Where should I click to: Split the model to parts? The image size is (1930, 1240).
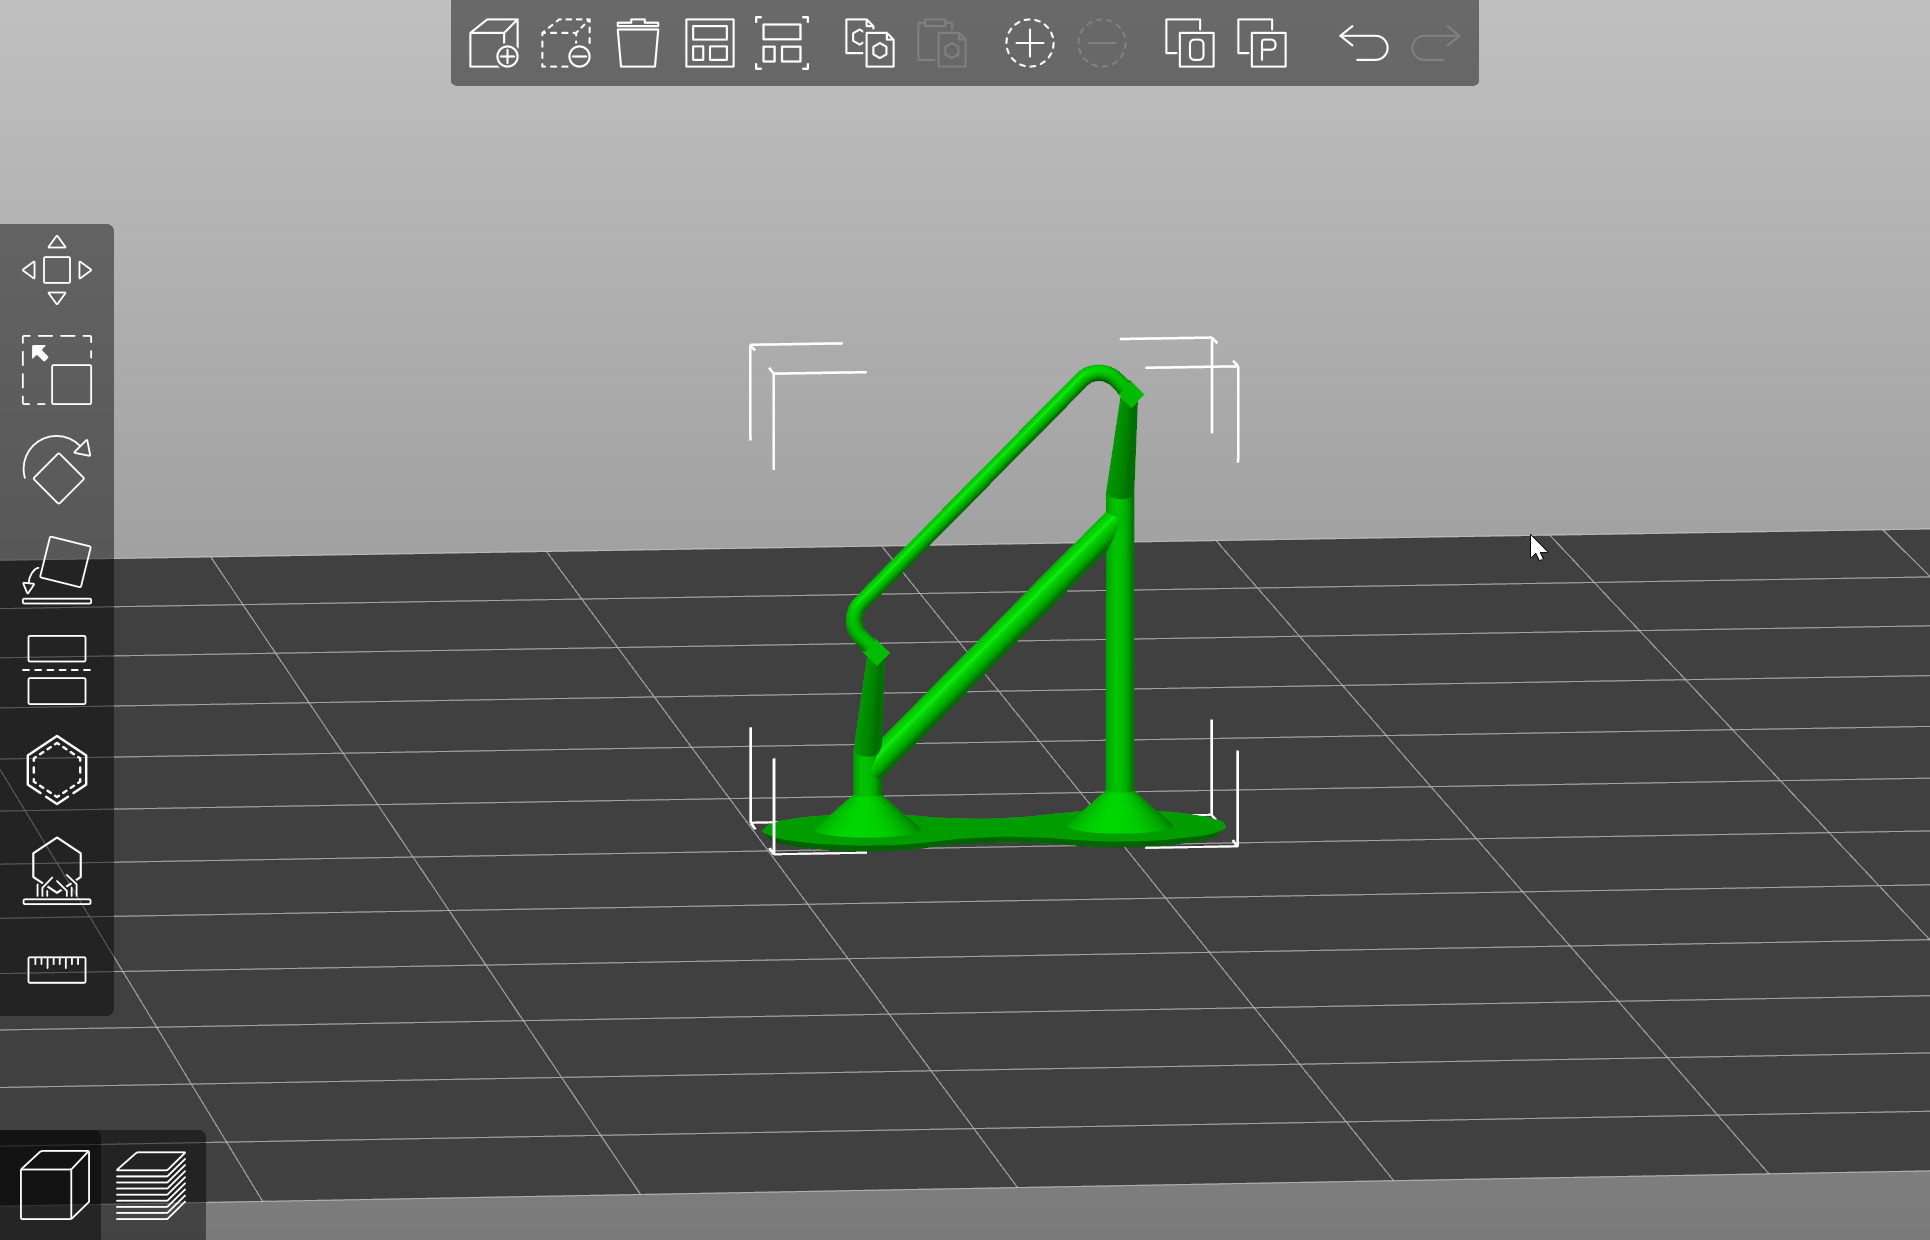(1262, 44)
